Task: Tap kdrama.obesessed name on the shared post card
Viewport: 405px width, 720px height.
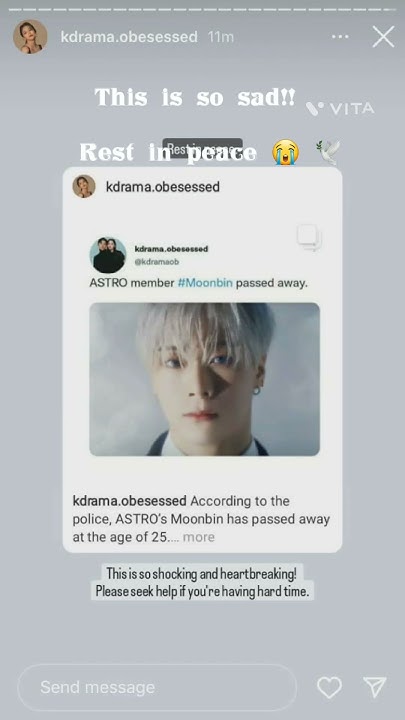Action: [163, 187]
